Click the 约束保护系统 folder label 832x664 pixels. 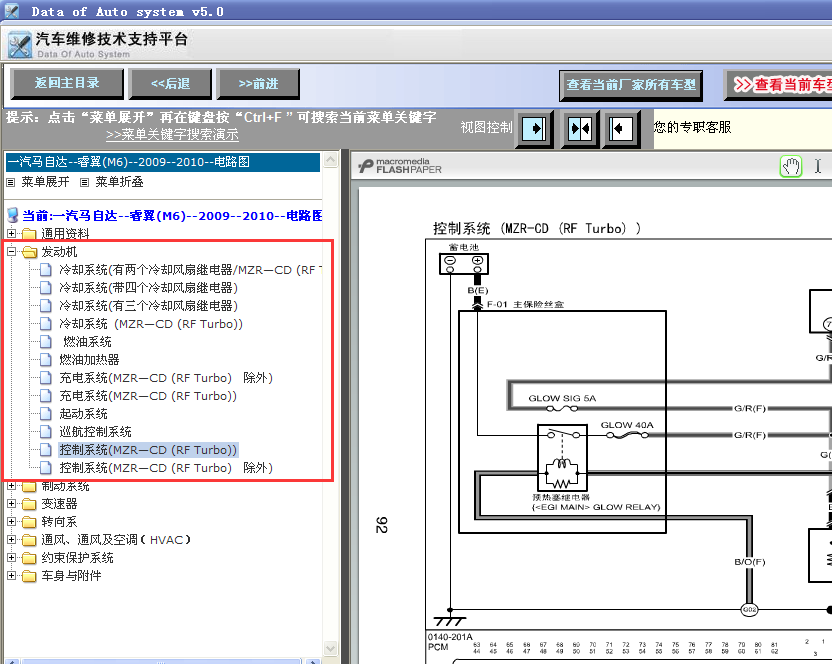point(77,558)
